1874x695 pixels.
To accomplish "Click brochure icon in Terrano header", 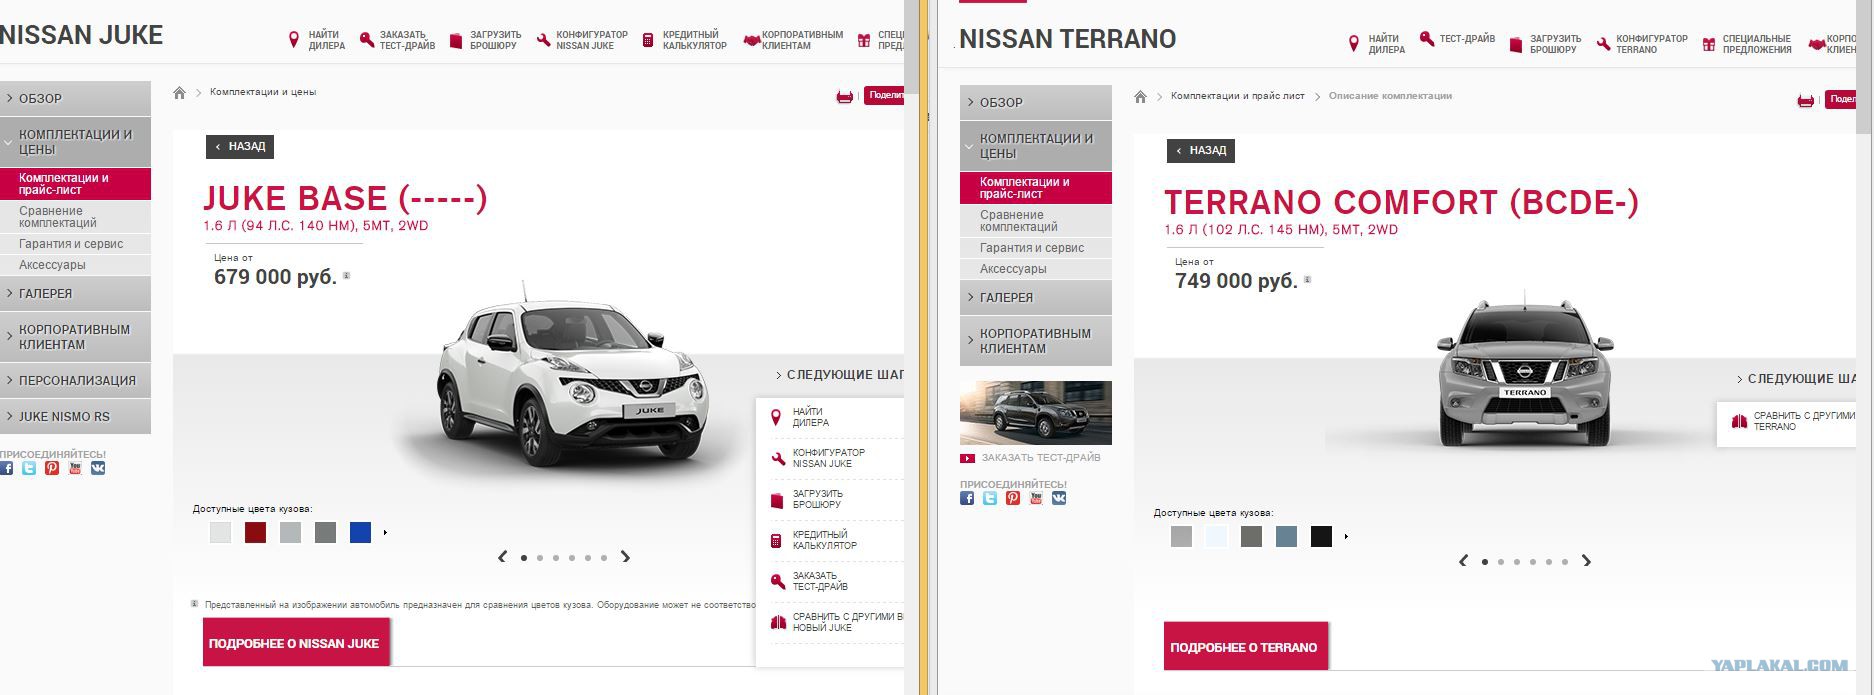I will (x=1516, y=45).
